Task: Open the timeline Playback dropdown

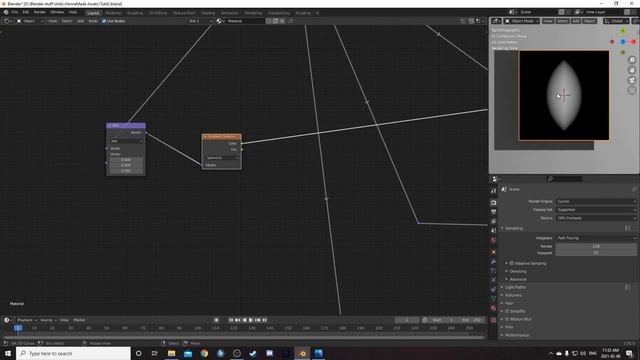Action: 27,320
